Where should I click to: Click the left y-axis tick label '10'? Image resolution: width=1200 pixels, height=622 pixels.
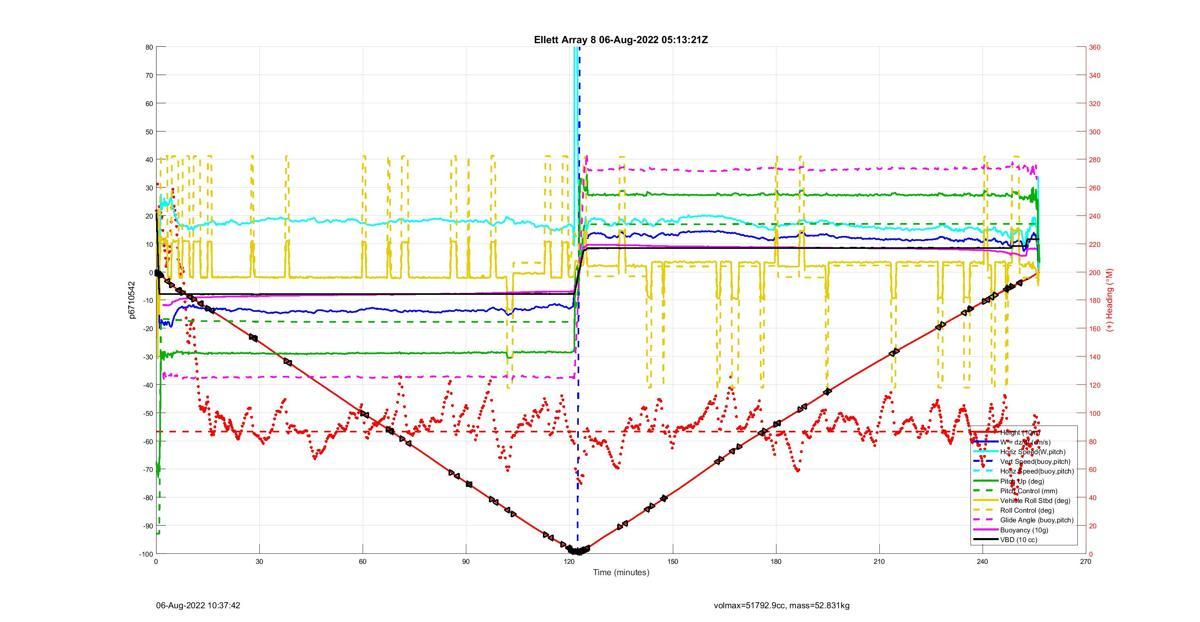point(148,244)
